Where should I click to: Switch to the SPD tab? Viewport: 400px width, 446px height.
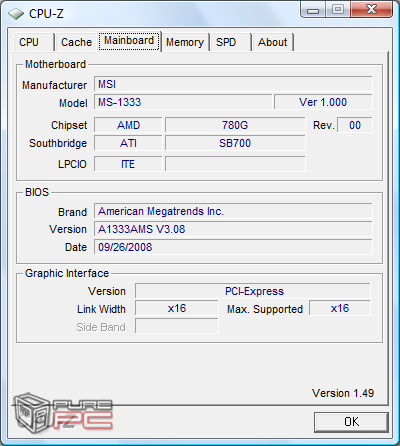coord(230,42)
